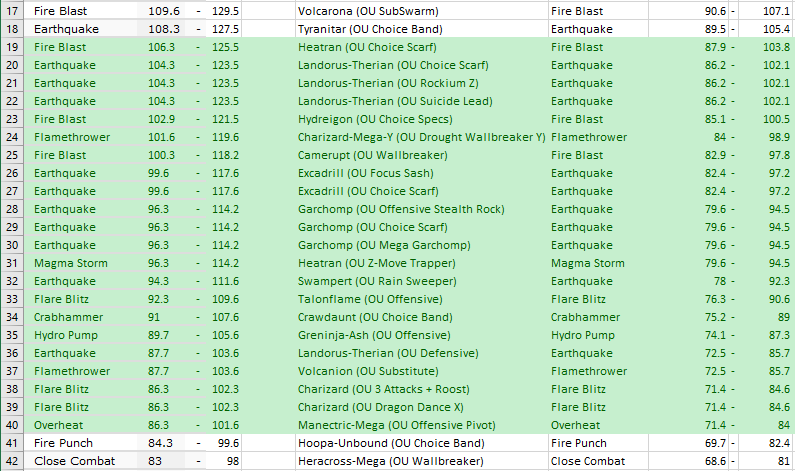Select the row 25 header
795x471 pixels.
13,155
